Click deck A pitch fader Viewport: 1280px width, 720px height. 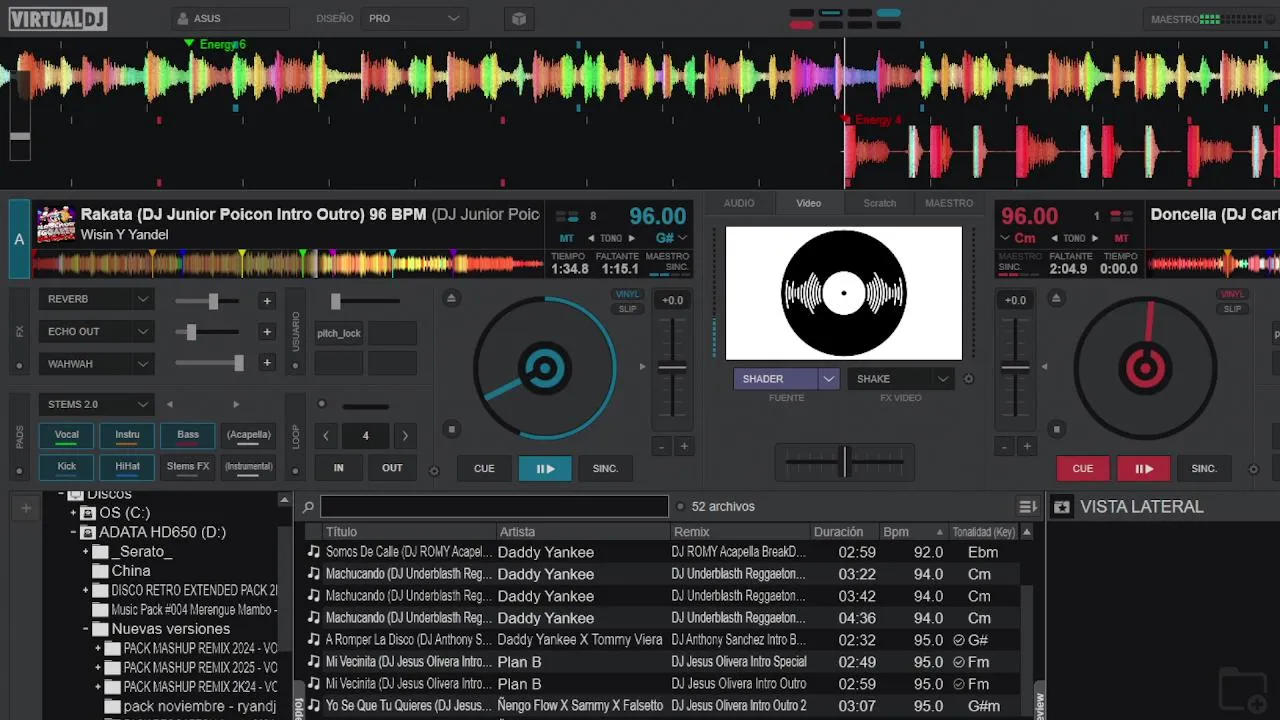tap(673, 367)
